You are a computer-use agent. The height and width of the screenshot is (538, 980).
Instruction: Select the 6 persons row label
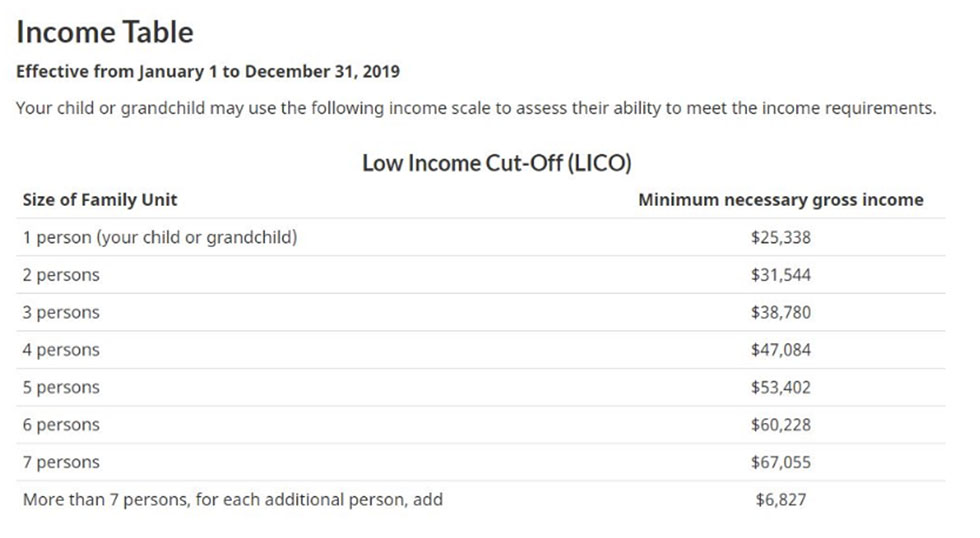(x=61, y=425)
